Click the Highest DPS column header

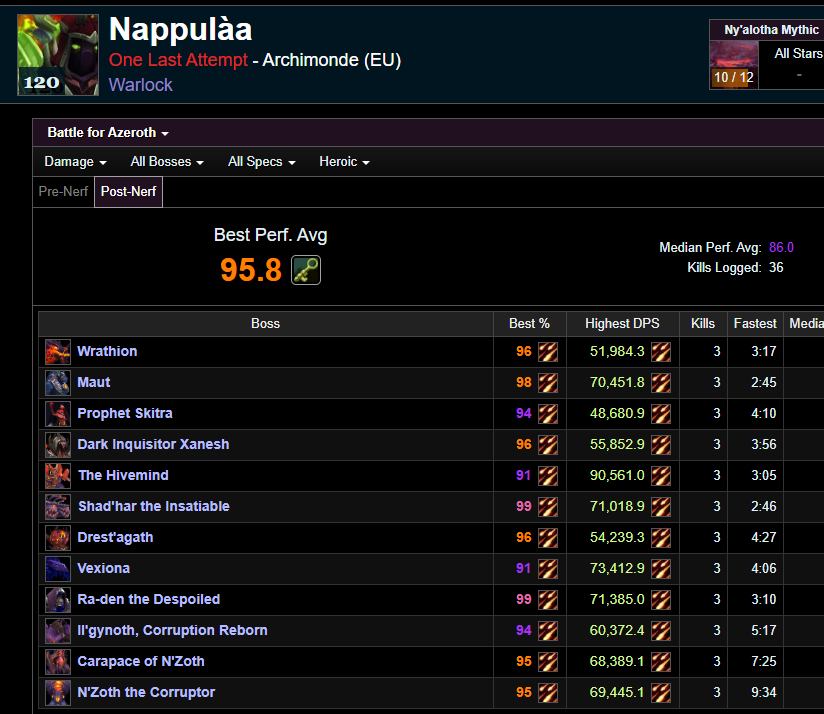point(623,324)
